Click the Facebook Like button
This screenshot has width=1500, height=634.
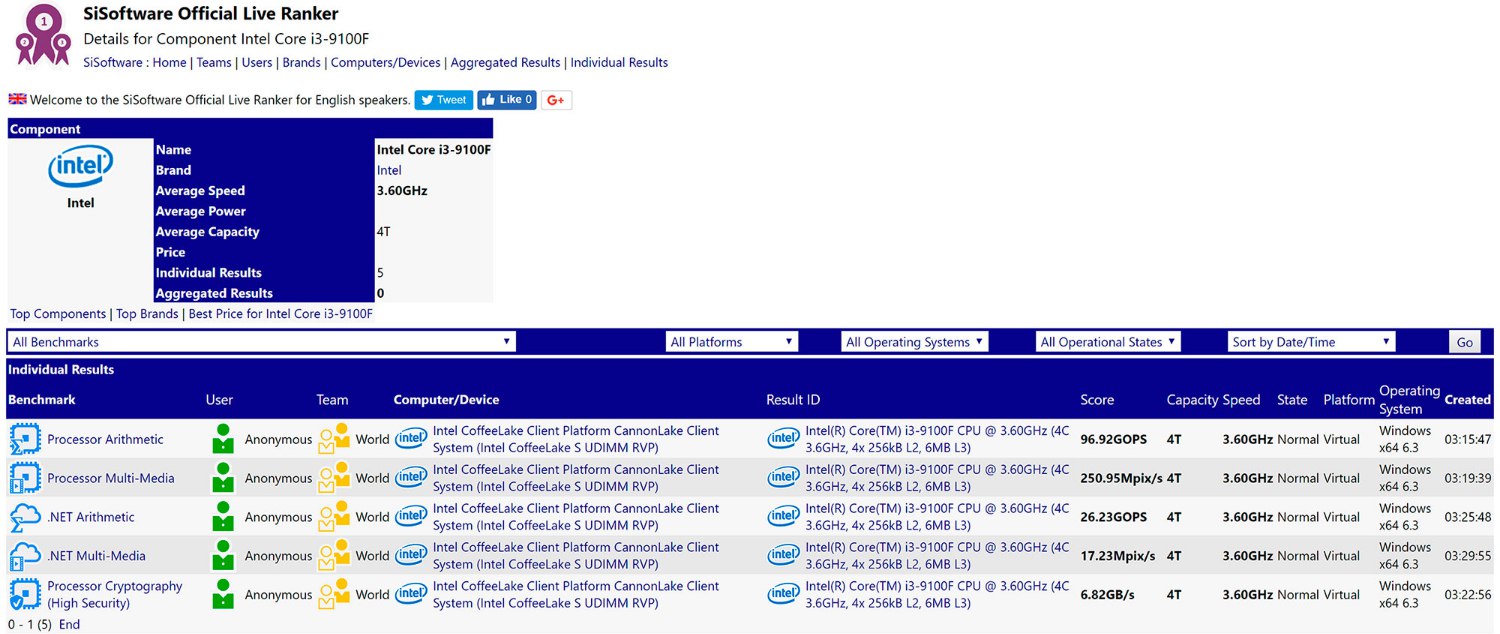coord(507,100)
